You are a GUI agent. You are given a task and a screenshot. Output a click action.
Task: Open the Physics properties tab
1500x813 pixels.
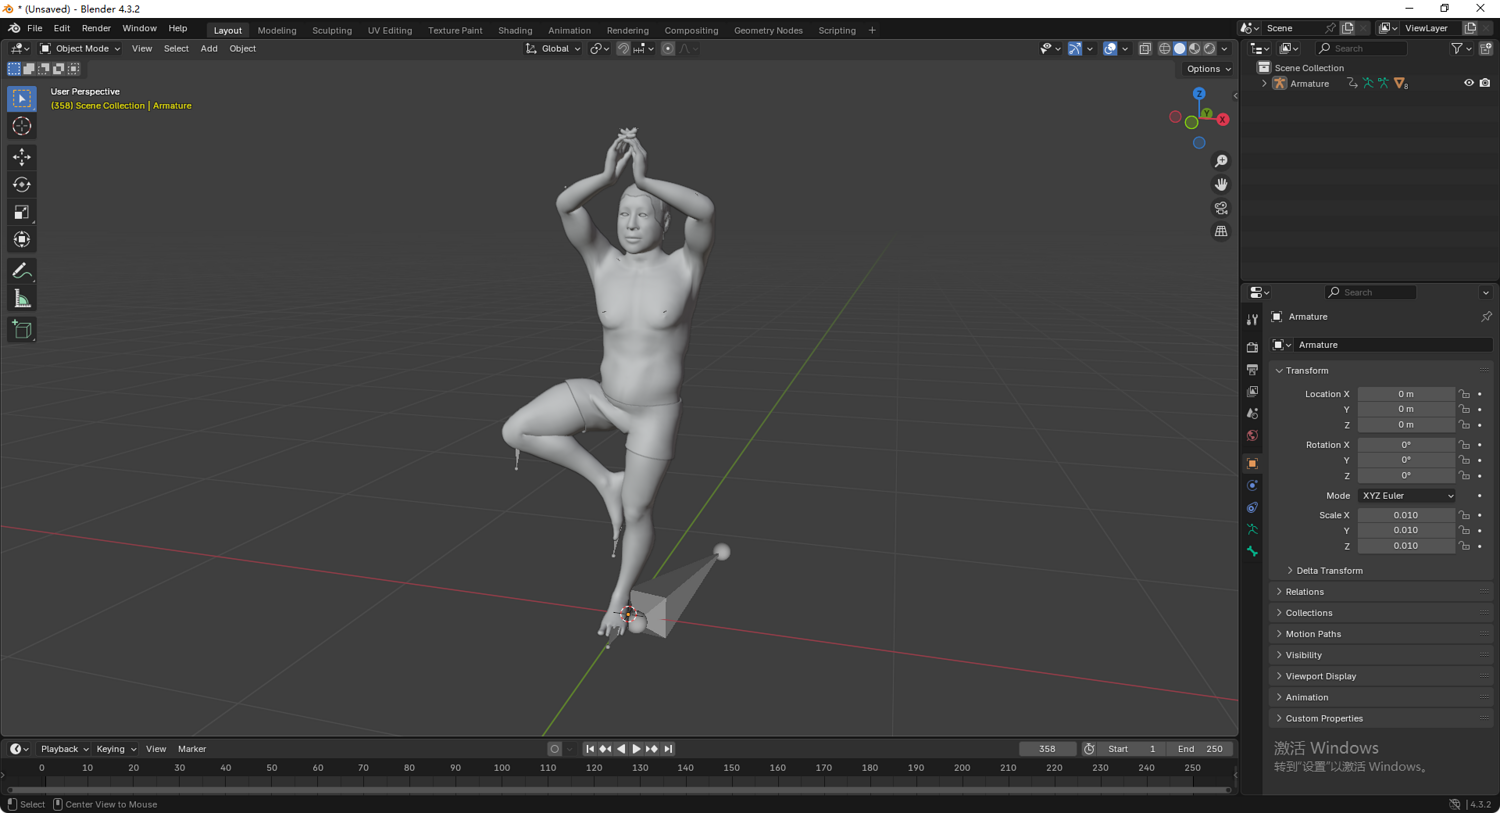pyautogui.click(x=1252, y=486)
